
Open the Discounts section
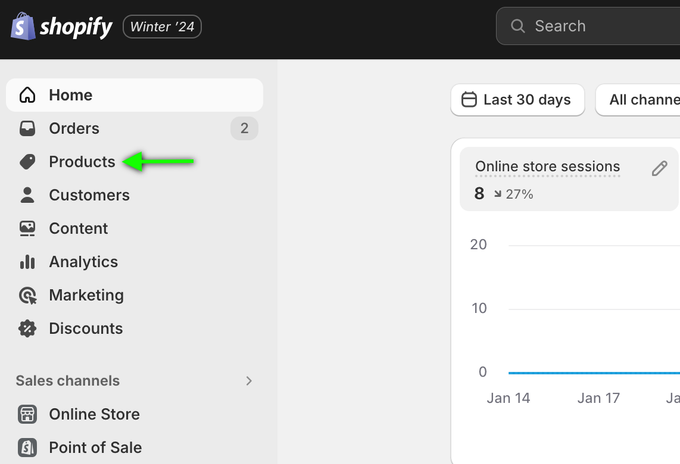coord(86,329)
